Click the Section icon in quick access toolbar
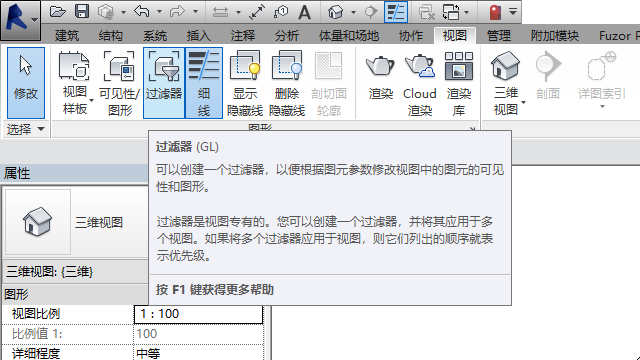Image resolution: width=640 pixels, height=360 pixels. 371,12
